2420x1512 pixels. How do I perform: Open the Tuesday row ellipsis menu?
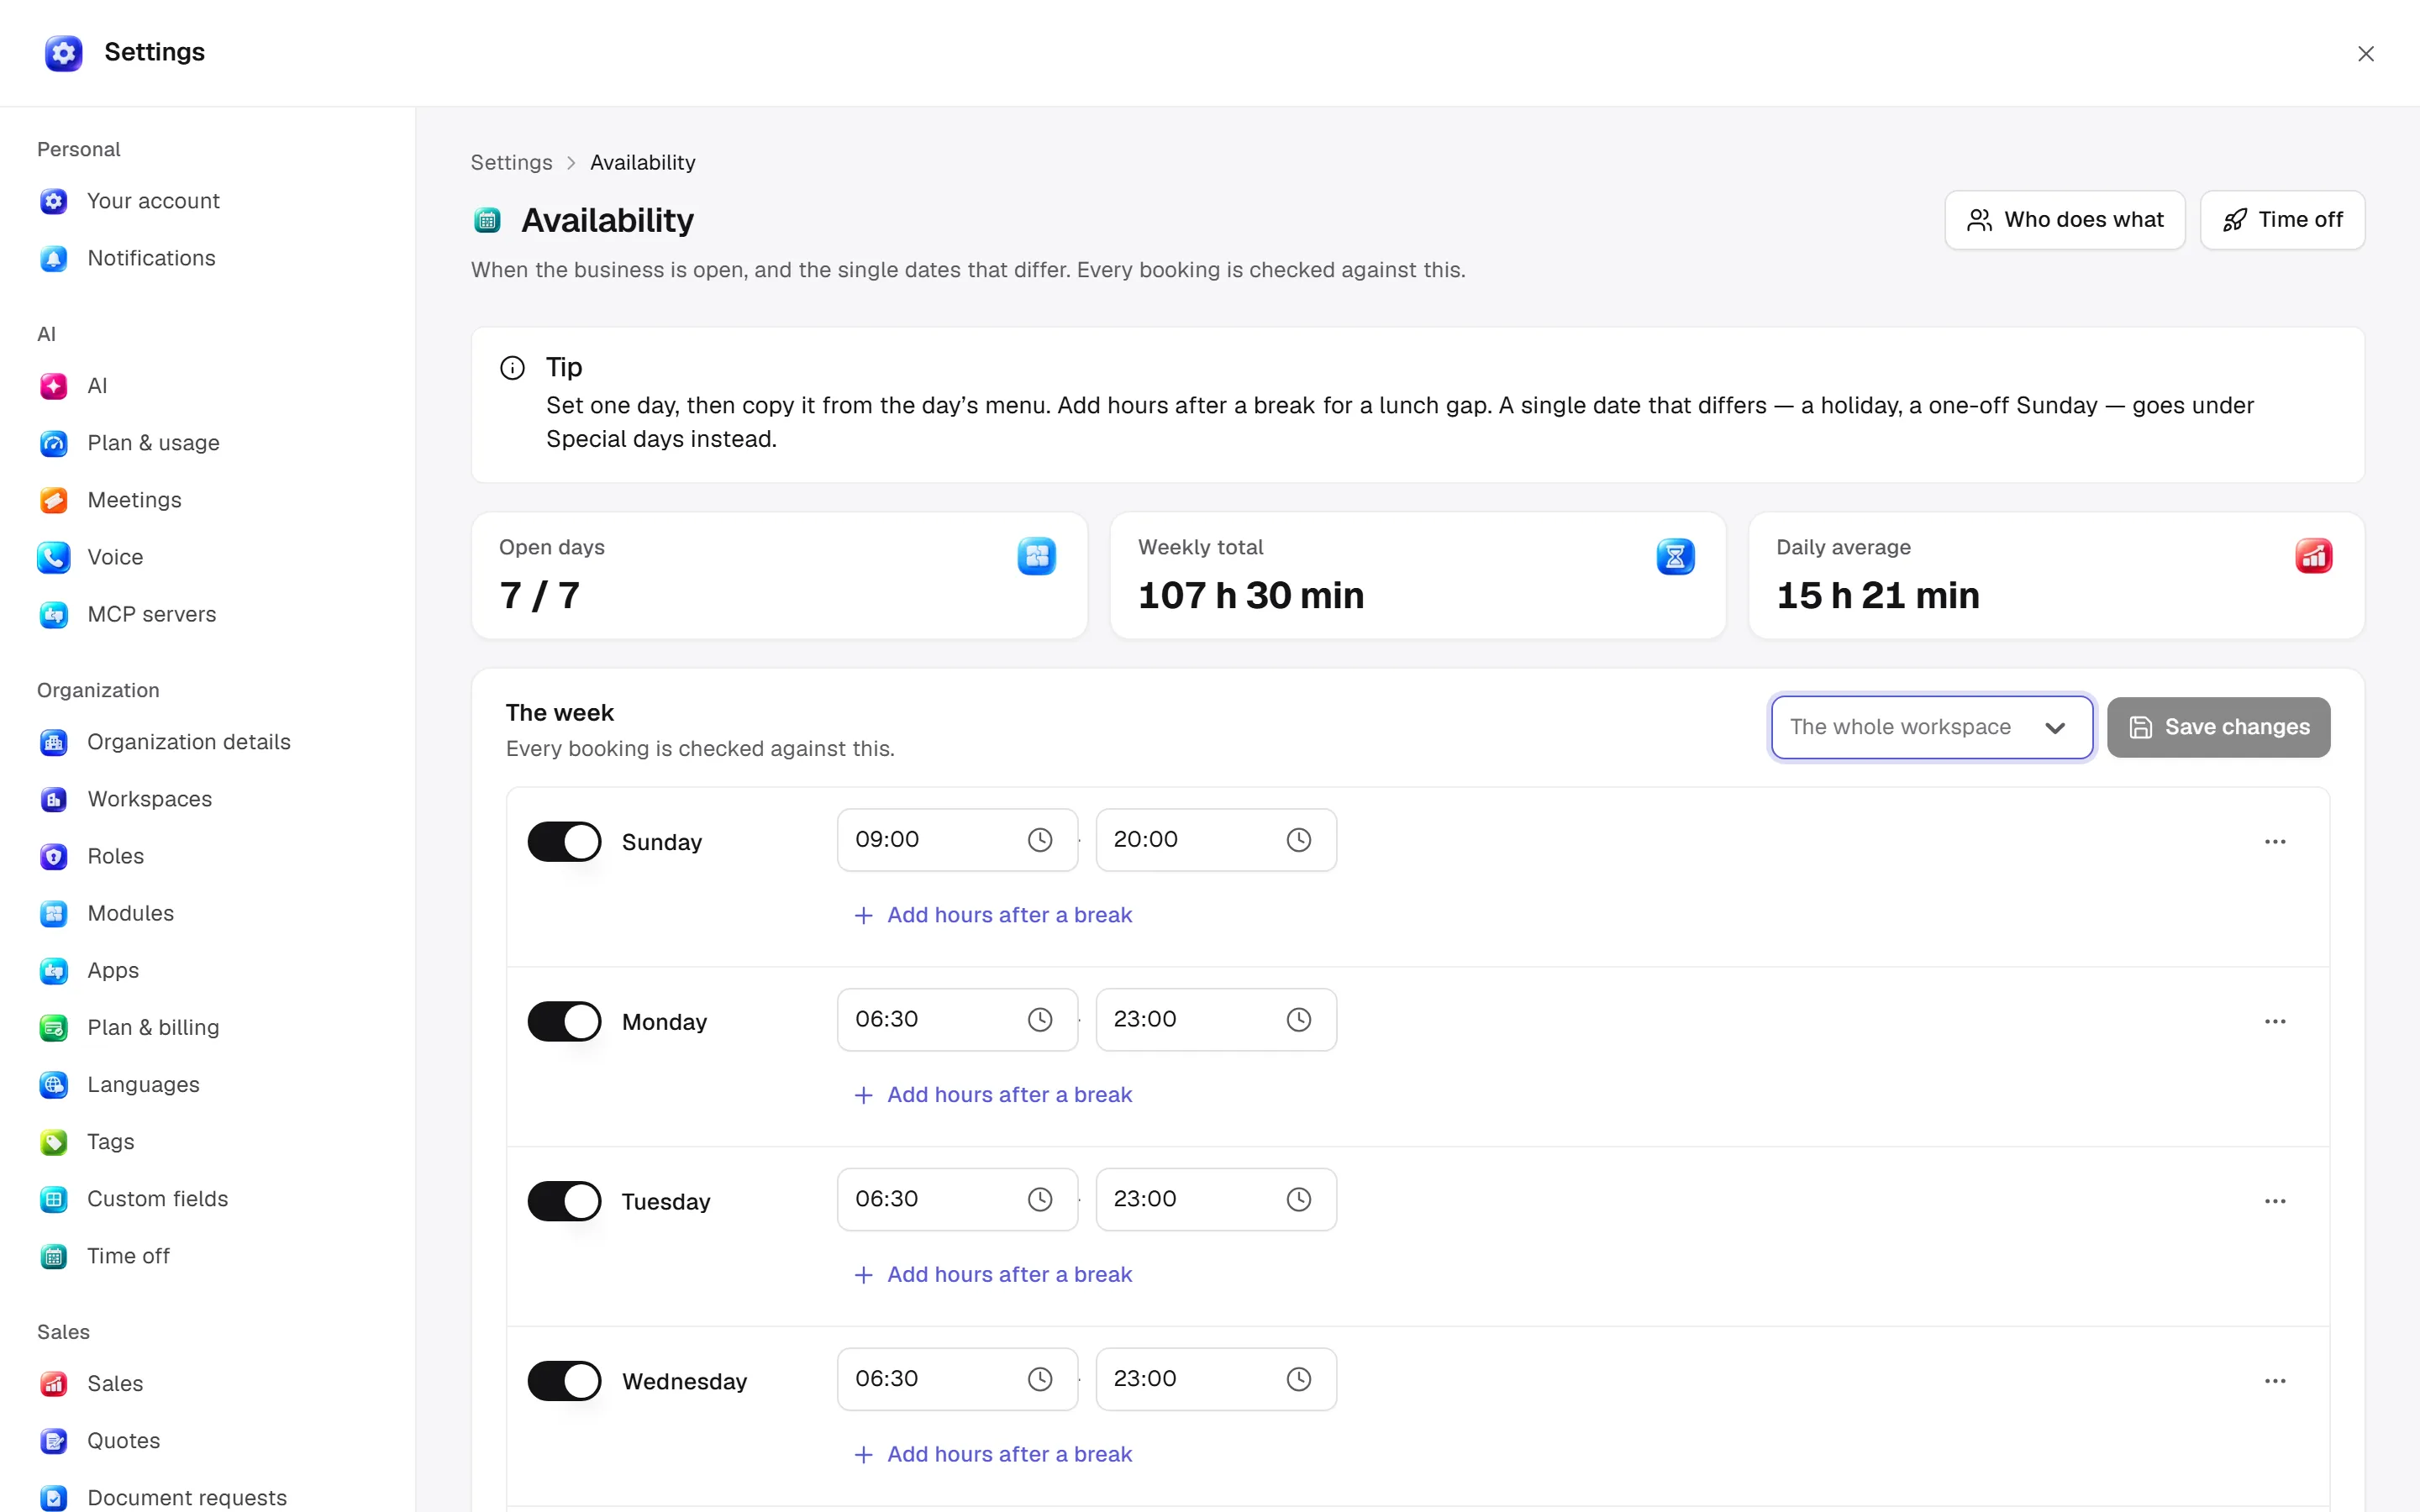pos(2275,1201)
